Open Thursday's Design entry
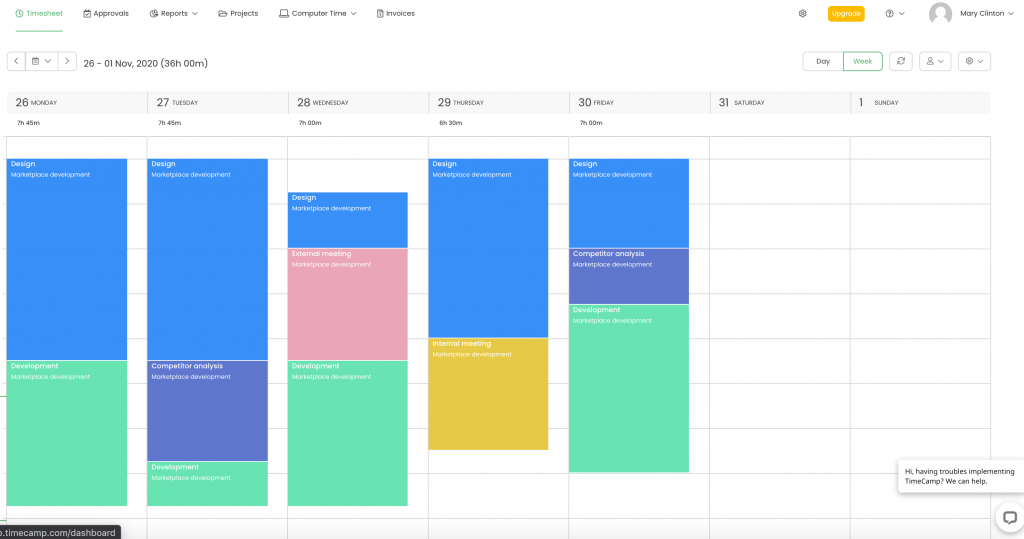 click(488, 248)
